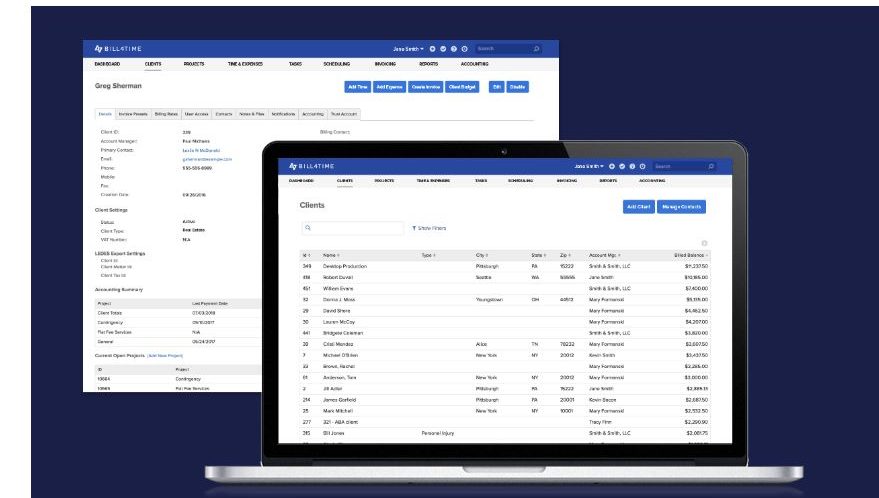Sort clients by the Account Mgr column header
The height and width of the screenshot is (498, 879).
point(604,255)
